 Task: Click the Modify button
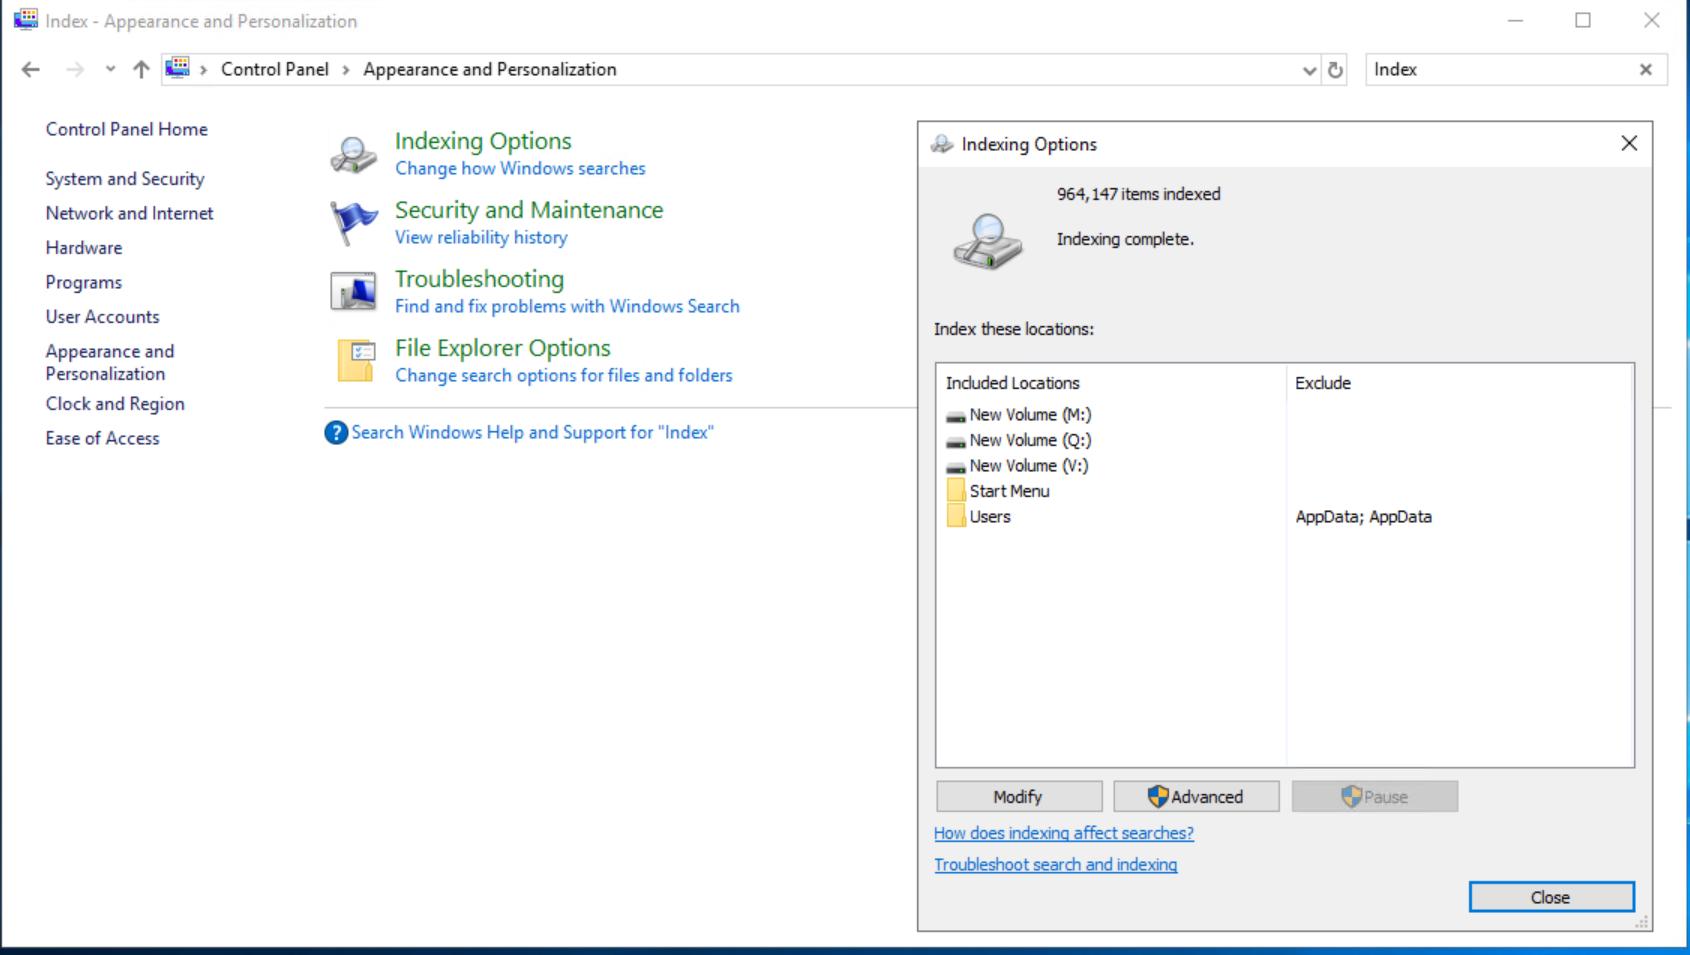click(1018, 797)
